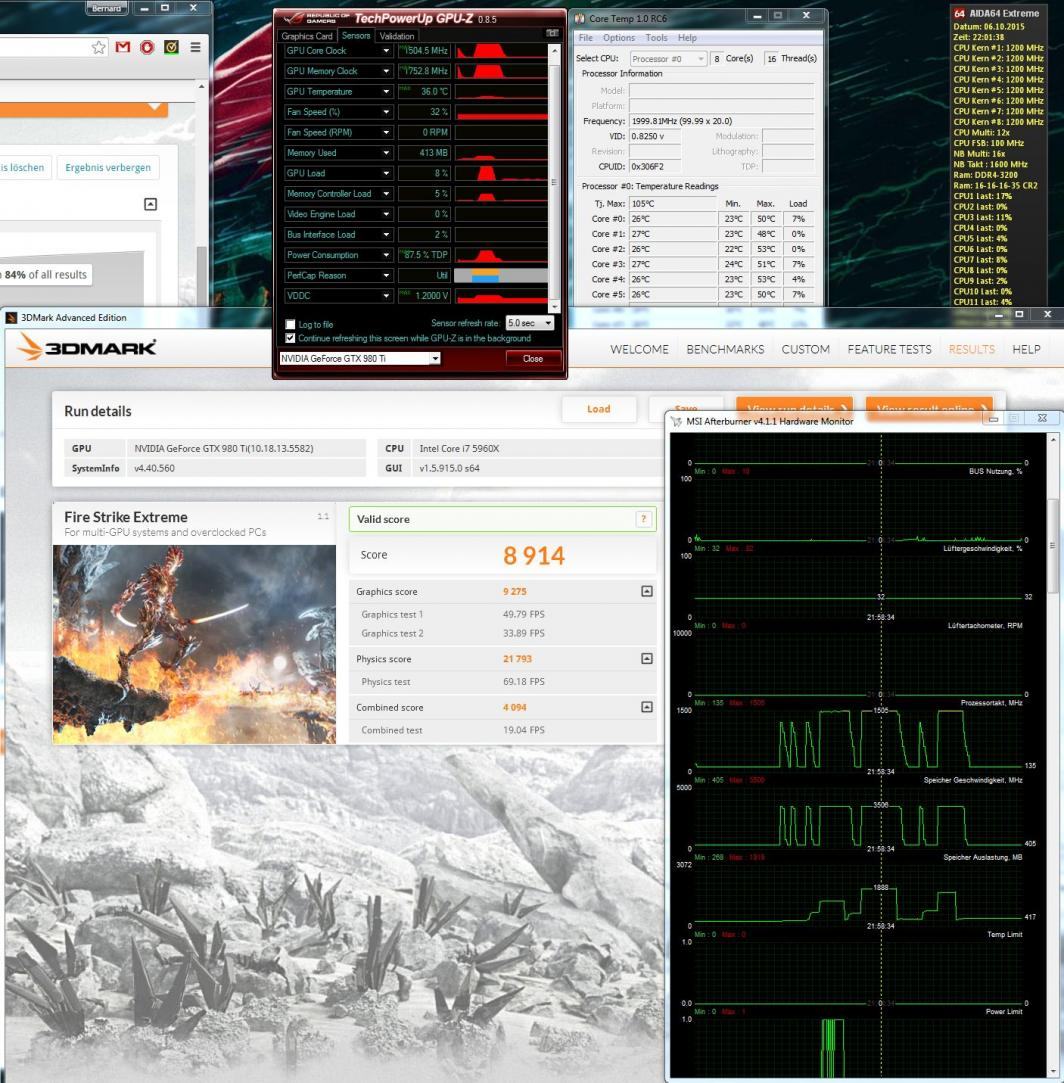This screenshot has width=1064, height=1083.
Task: Click the MSI Afterburner monitor title bar icon
Action: click(677, 421)
